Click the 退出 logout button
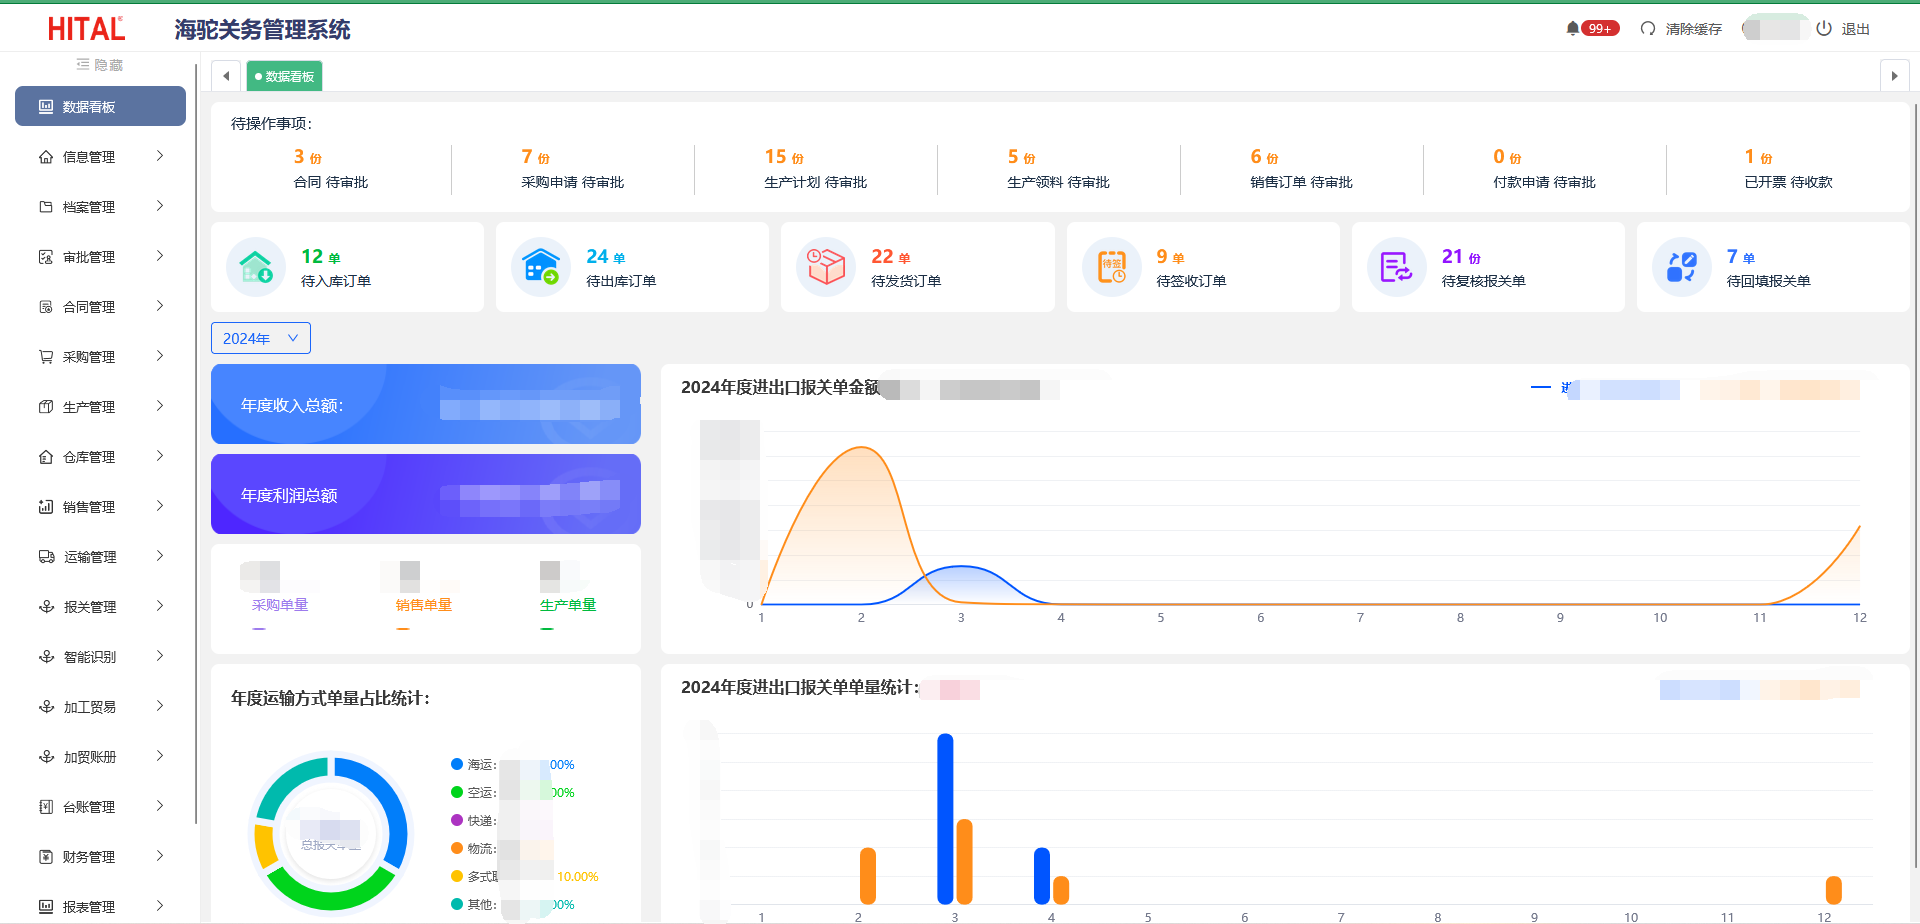This screenshot has width=1920, height=924. click(x=1843, y=29)
